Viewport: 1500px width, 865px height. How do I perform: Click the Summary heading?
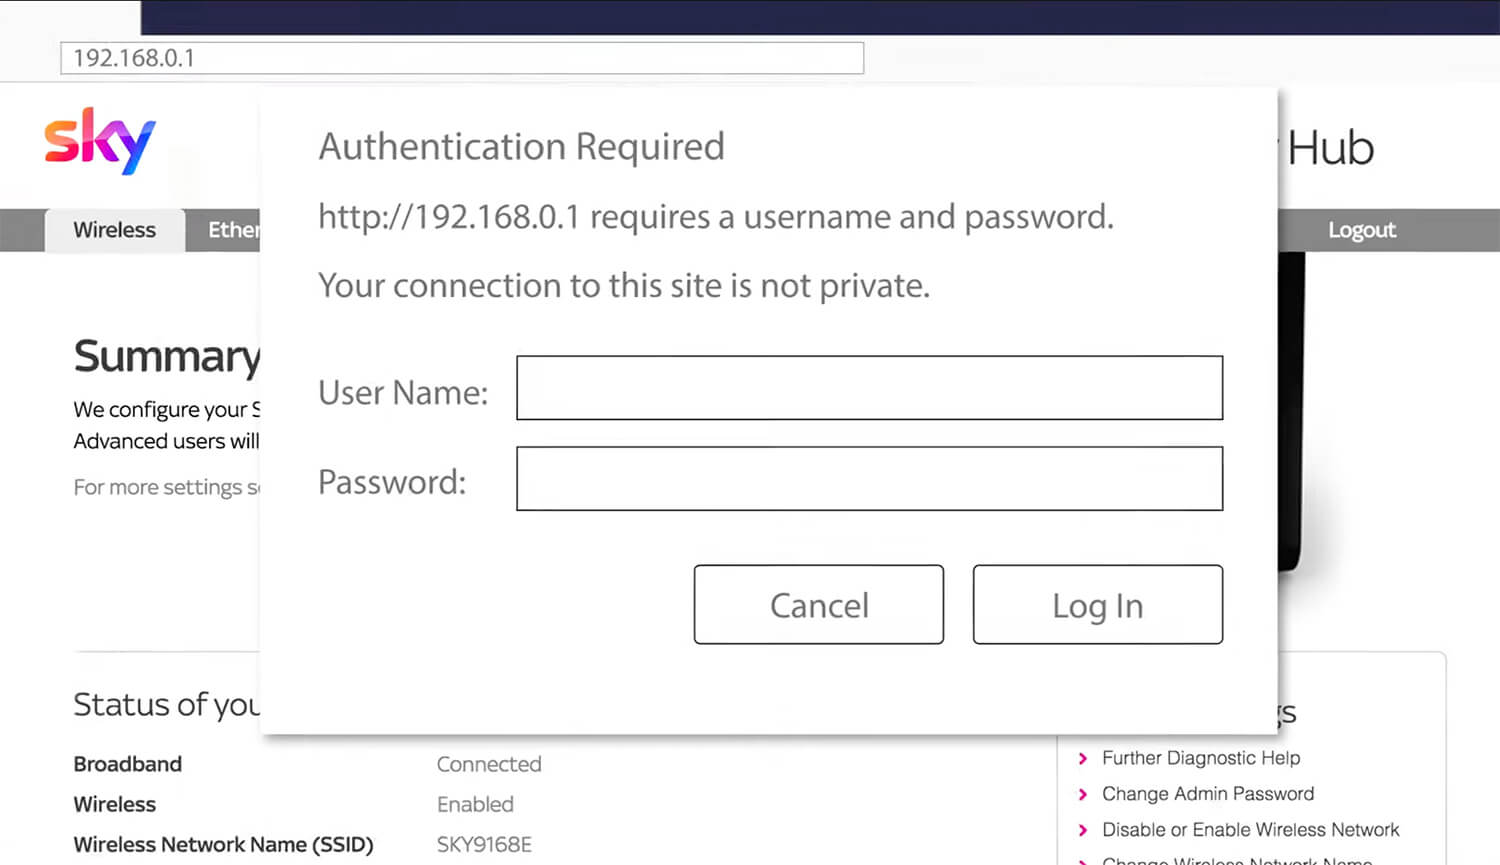pyautogui.click(x=166, y=357)
